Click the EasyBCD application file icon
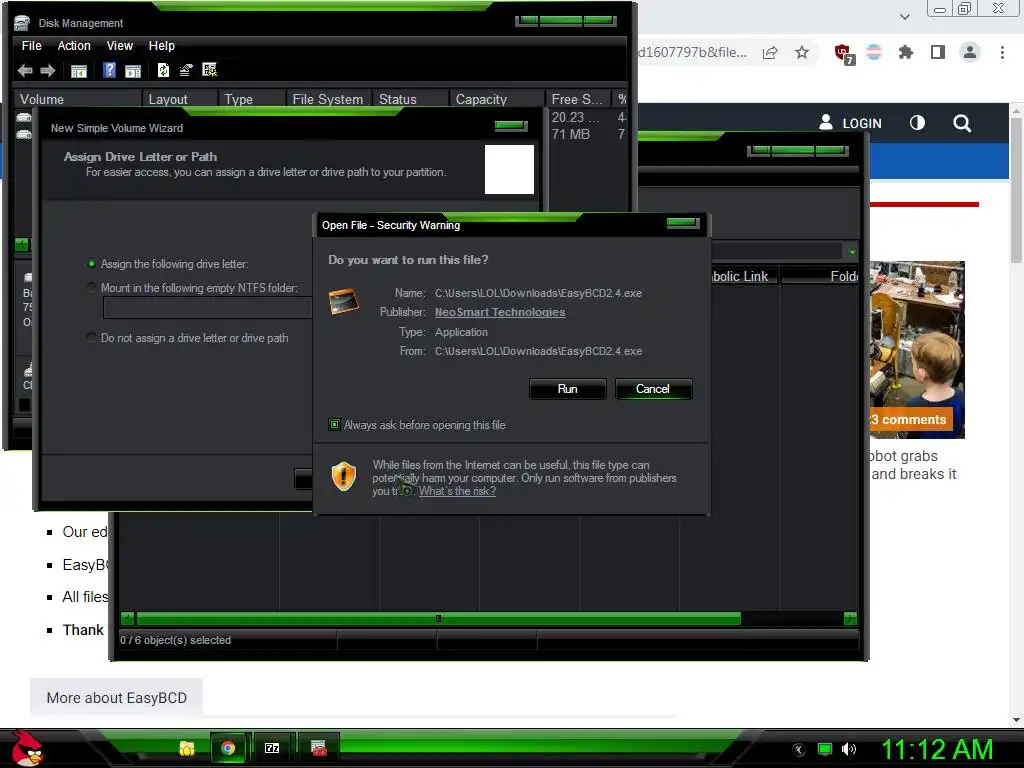Image resolution: width=1024 pixels, height=768 pixels. coord(344,301)
